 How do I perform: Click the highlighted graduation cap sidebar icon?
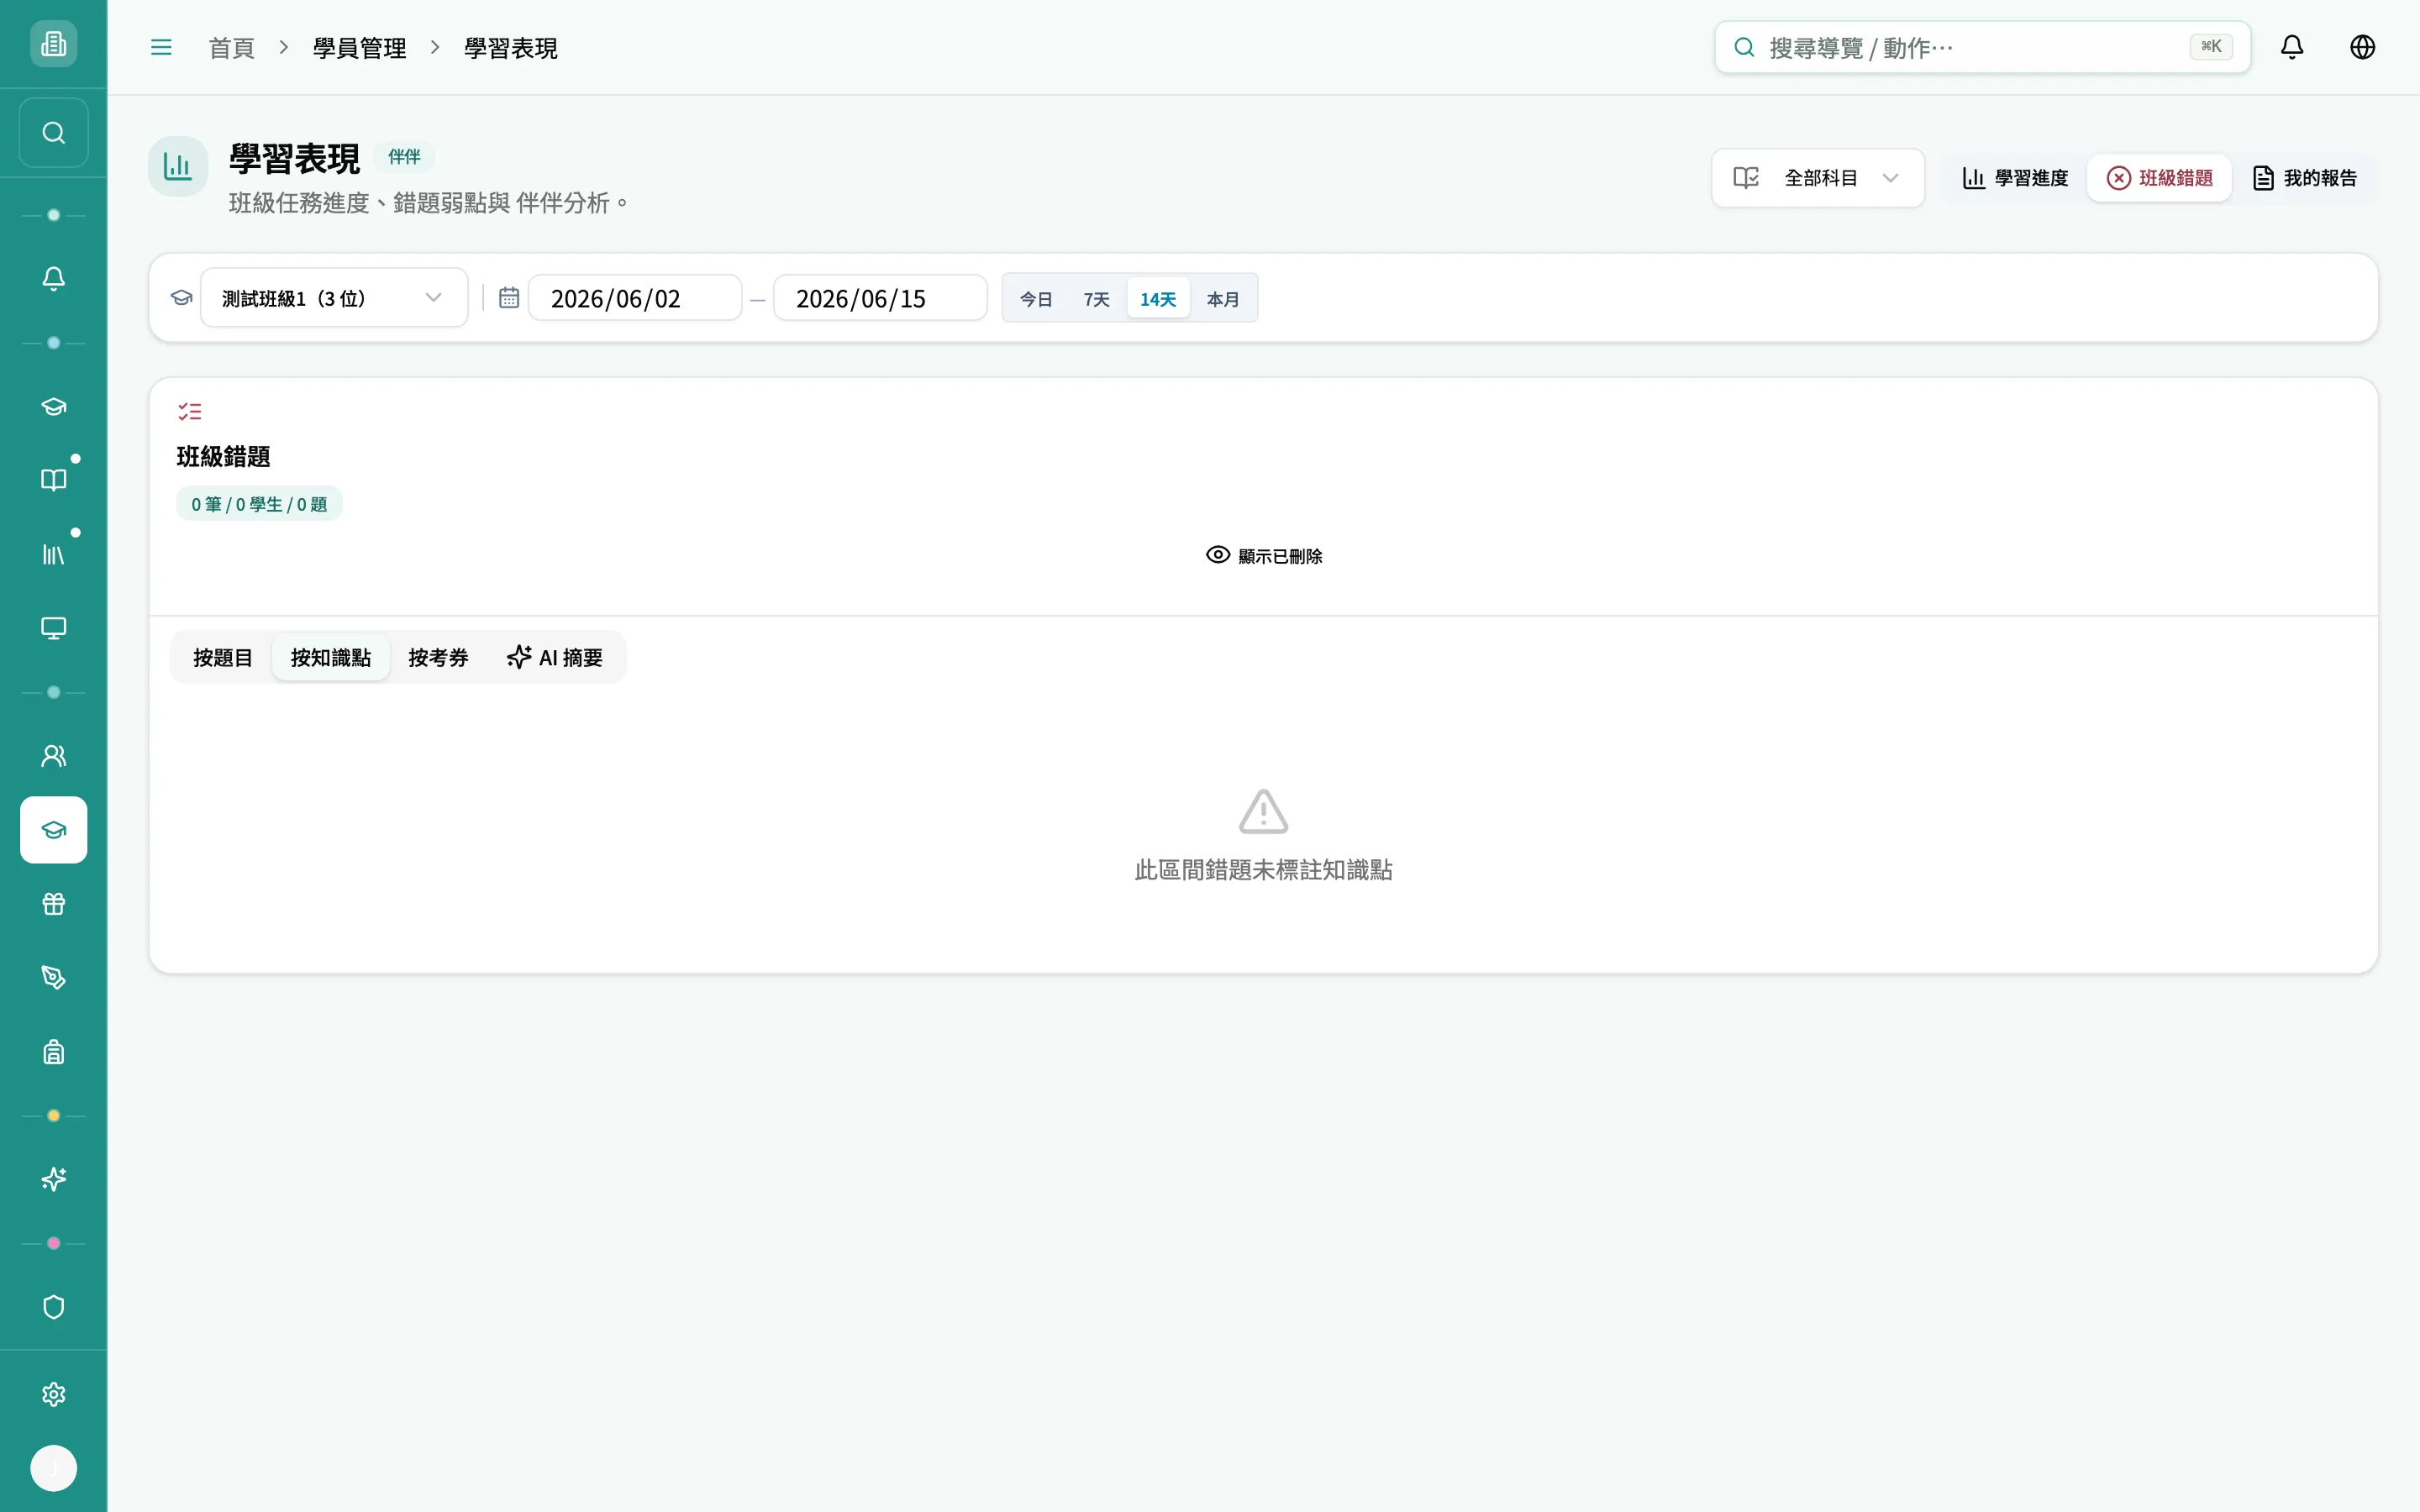pos(53,830)
